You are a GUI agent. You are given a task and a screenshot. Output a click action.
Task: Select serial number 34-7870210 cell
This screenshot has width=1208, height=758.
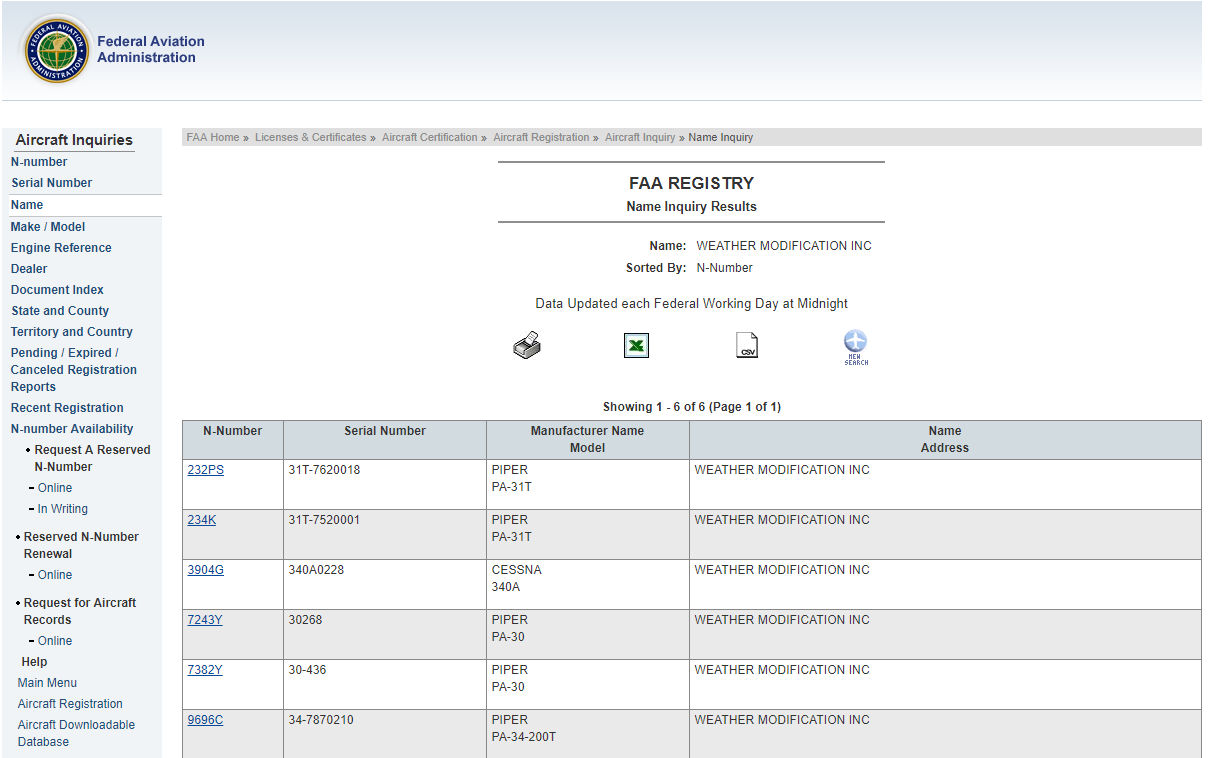pos(385,734)
